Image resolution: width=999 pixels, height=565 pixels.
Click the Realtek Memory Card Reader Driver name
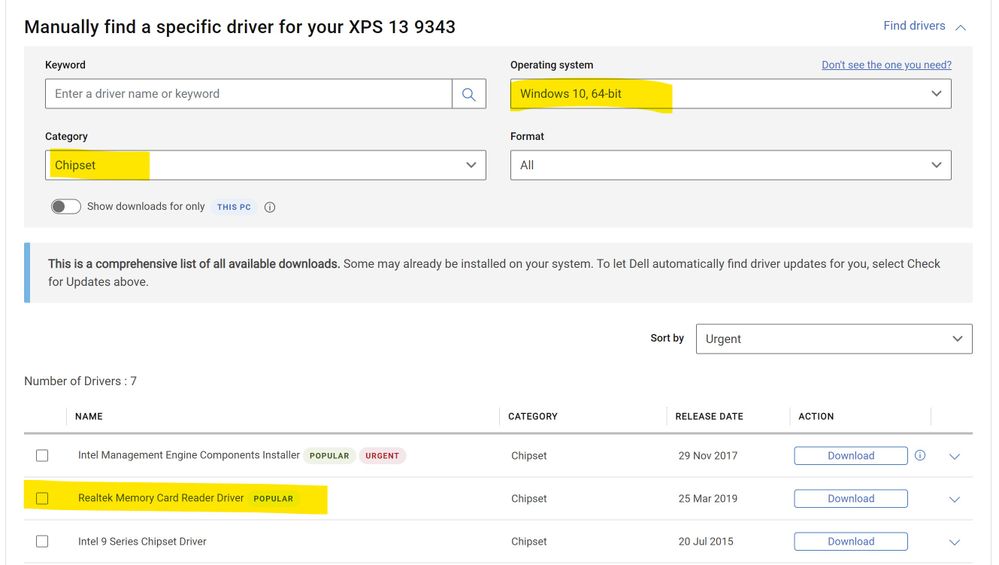[x=161, y=498]
